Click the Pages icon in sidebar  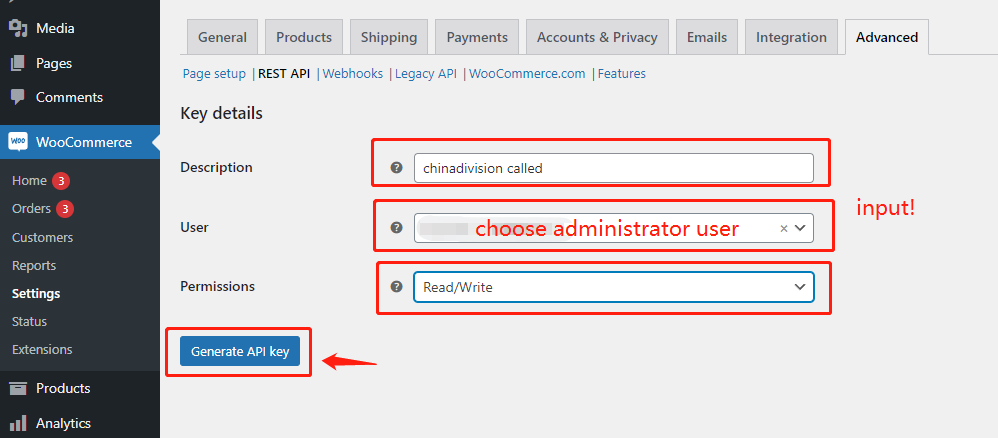click(x=18, y=63)
